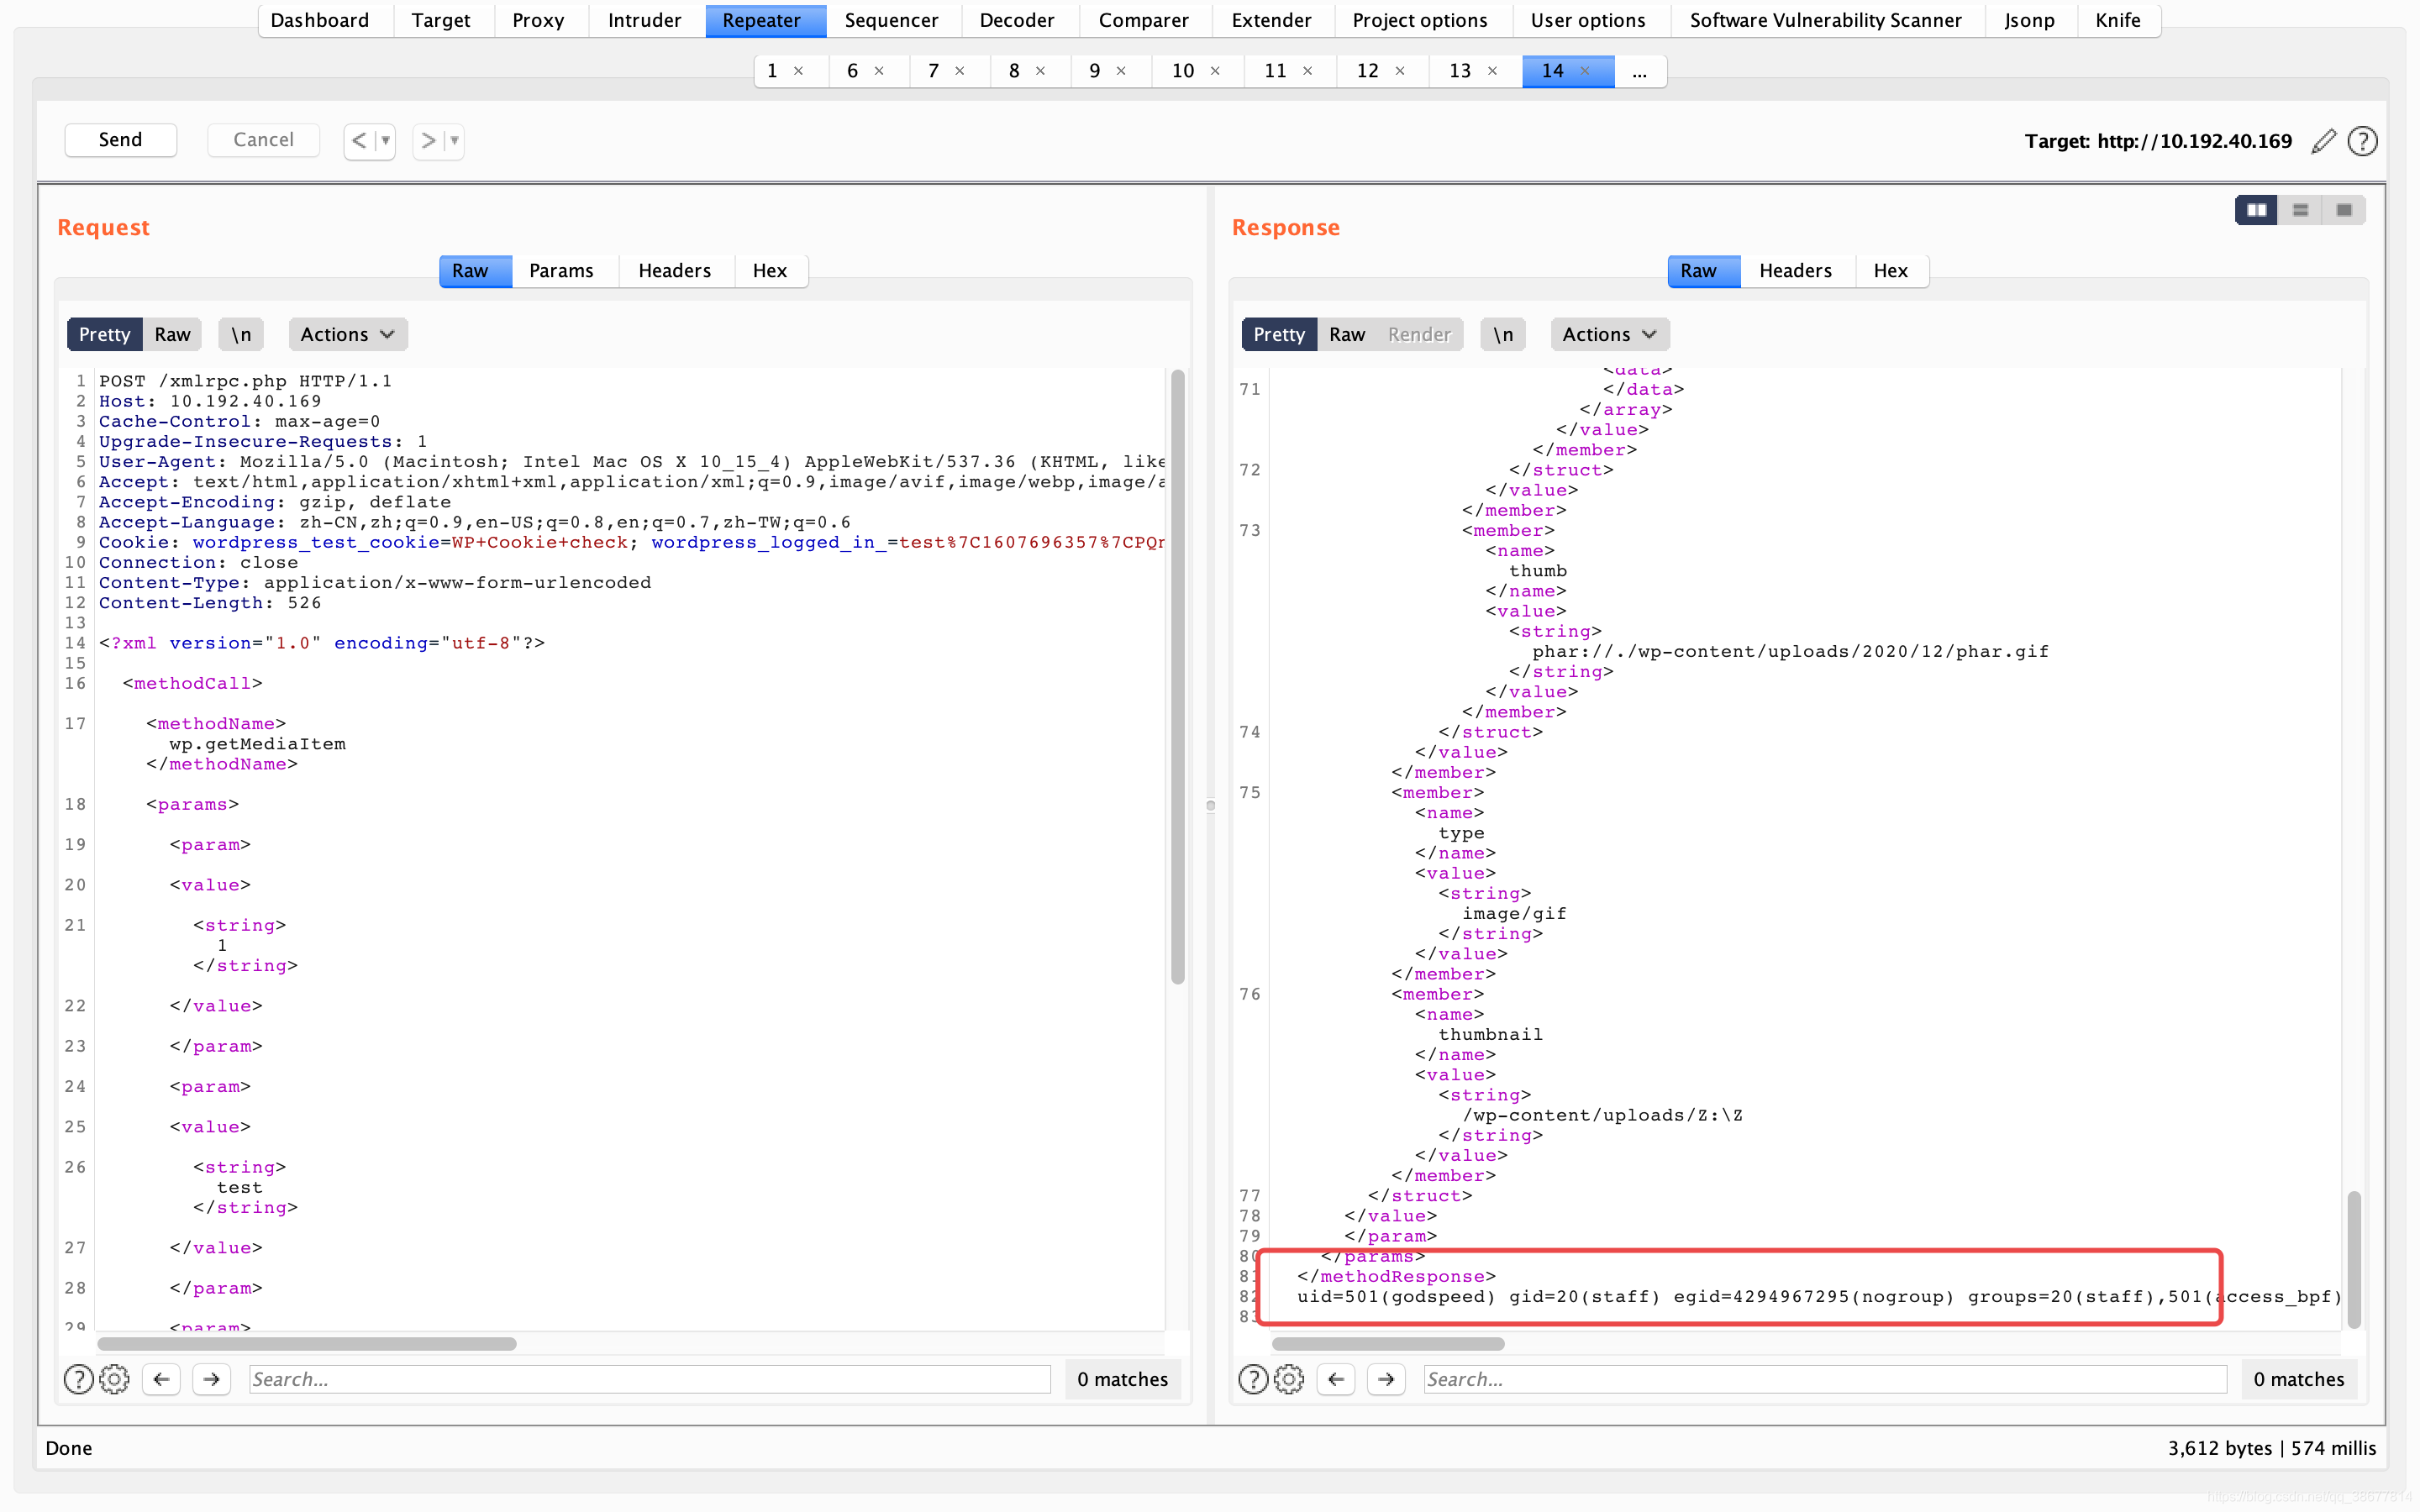Close Repeater tab 12

pyautogui.click(x=1400, y=71)
